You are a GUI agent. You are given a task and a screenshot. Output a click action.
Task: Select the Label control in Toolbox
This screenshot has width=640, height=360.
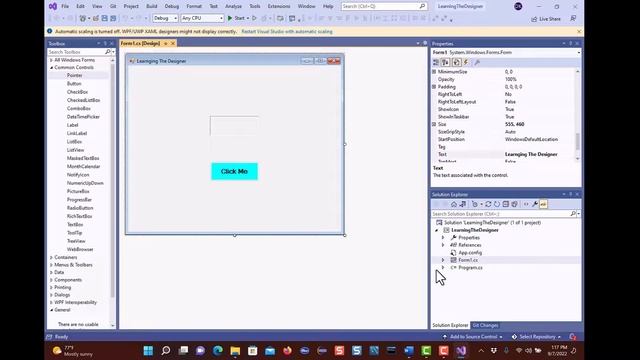[x=72, y=125]
